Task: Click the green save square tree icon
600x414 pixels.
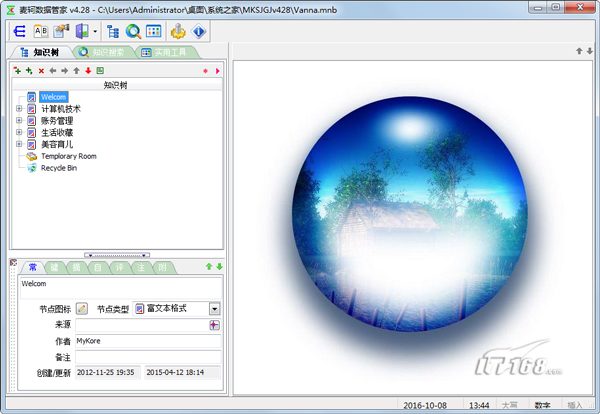Action: [x=100, y=70]
